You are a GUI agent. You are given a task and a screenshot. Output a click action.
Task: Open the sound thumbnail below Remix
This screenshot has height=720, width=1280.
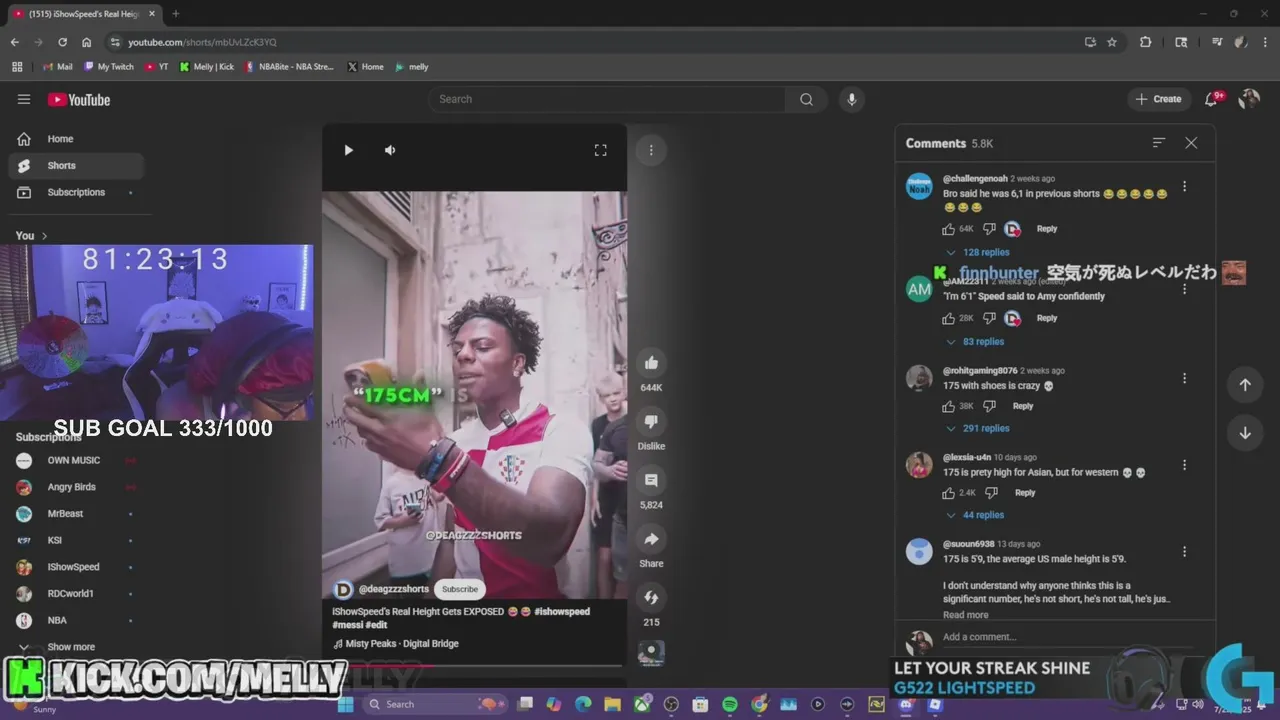651,652
